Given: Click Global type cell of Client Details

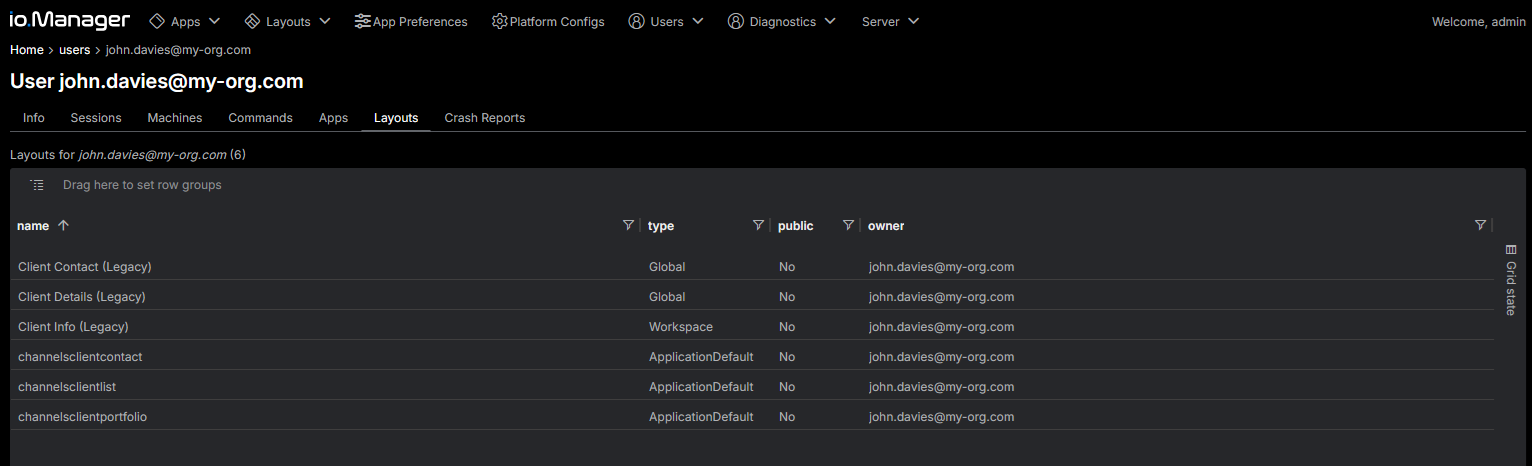Looking at the screenshot, I should point(667,297).
